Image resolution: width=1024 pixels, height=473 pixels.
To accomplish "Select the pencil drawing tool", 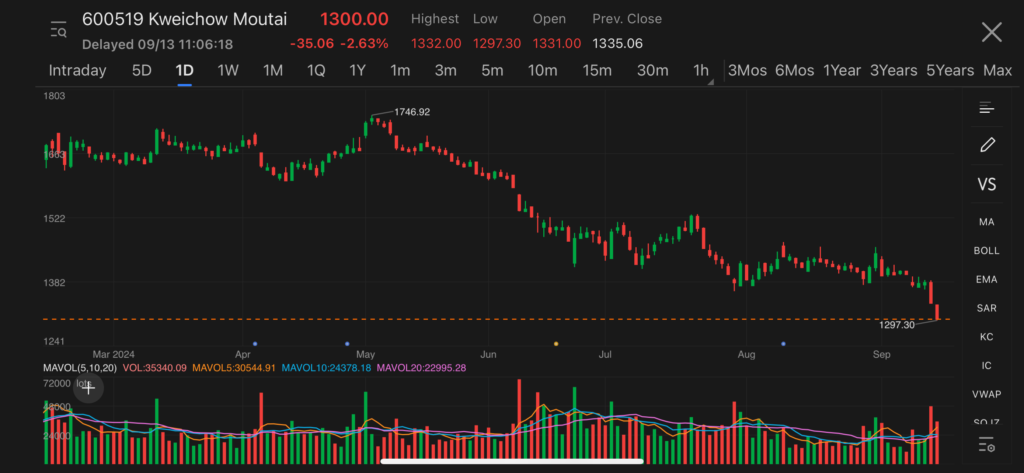I will point(987,145).
